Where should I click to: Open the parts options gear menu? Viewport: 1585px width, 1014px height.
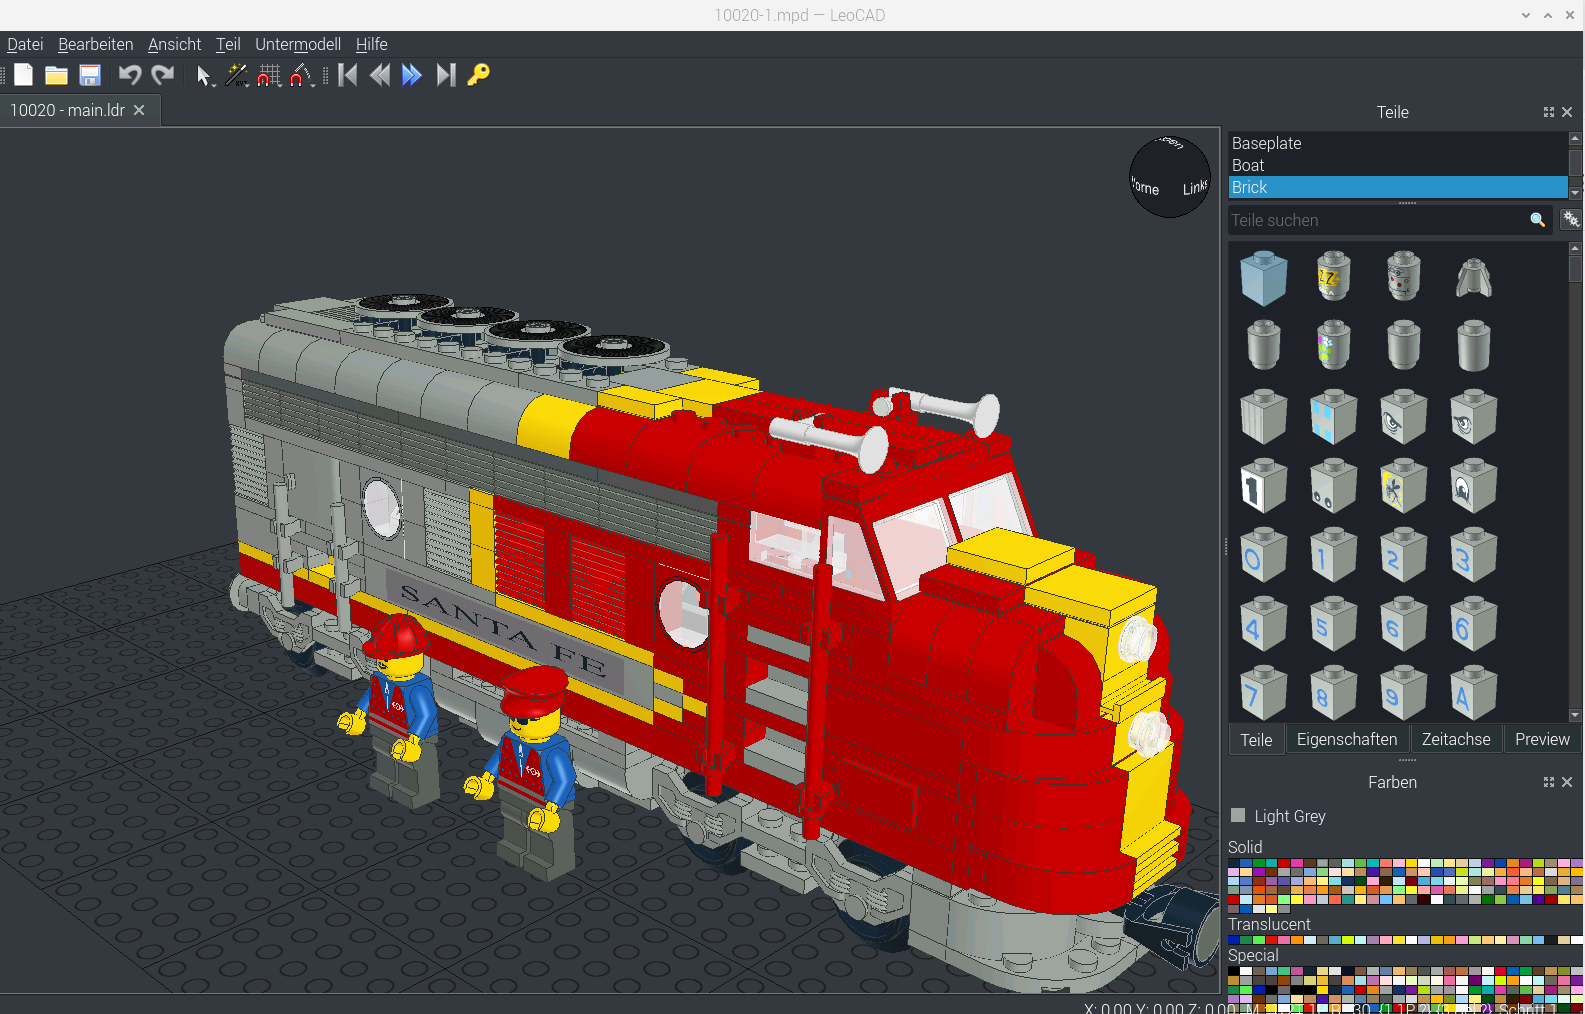[x=1571, y=220]
